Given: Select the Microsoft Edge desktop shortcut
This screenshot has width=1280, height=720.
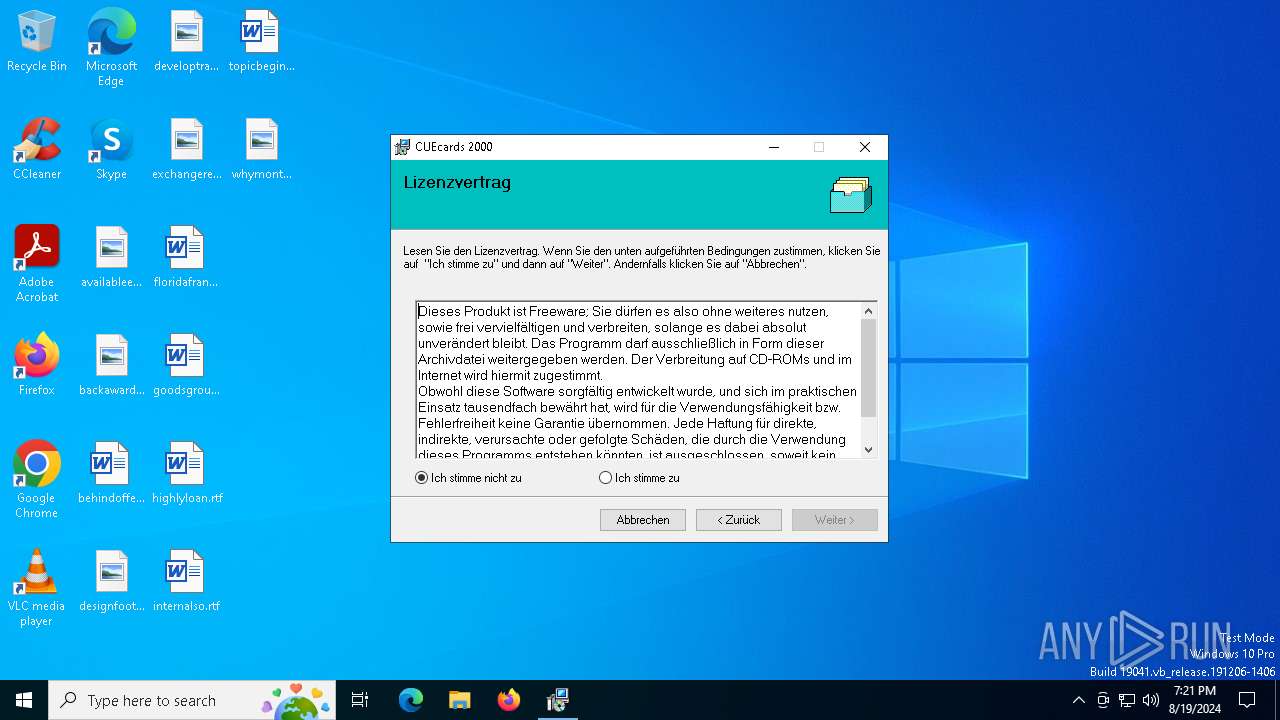Looking at the screenshot, I should (111, 48).
